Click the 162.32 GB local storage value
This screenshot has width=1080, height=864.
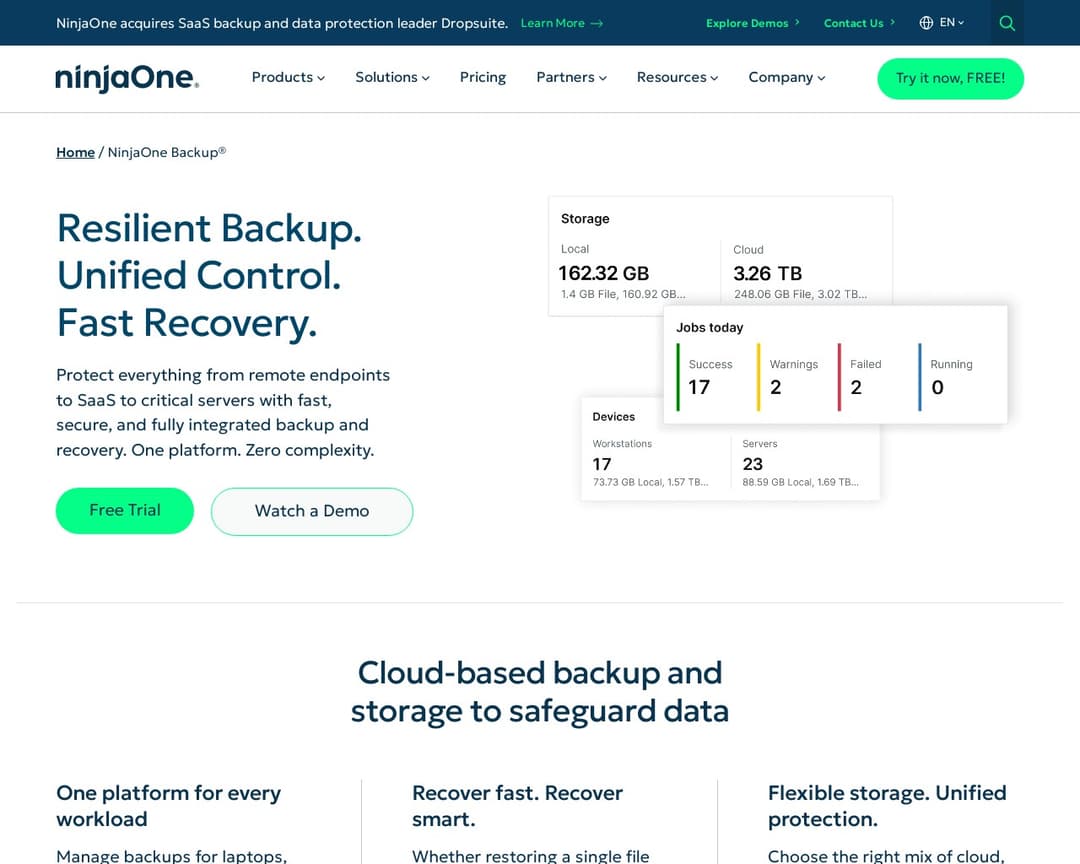(x=603, y=274)
